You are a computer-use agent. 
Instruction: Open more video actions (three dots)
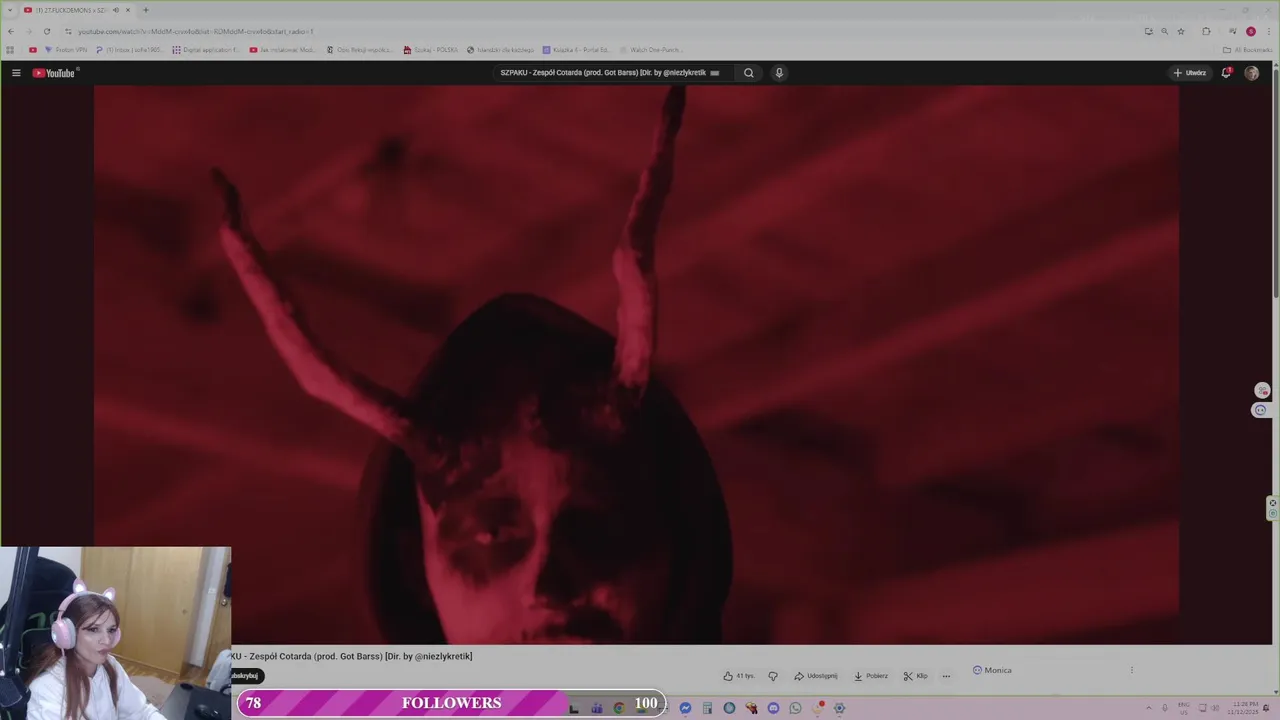click(x=946, y=676)
